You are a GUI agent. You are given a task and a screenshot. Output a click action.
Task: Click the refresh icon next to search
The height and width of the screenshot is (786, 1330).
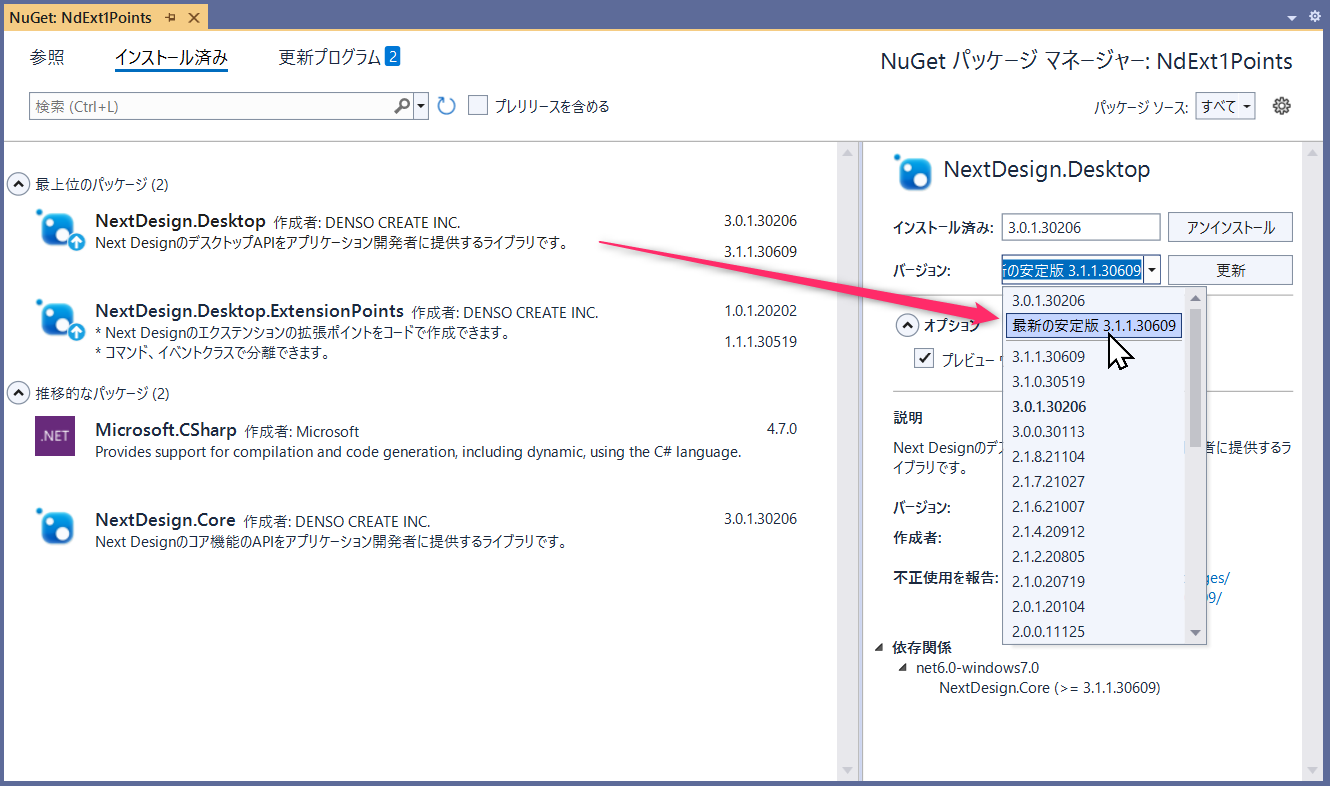point(447,106)
